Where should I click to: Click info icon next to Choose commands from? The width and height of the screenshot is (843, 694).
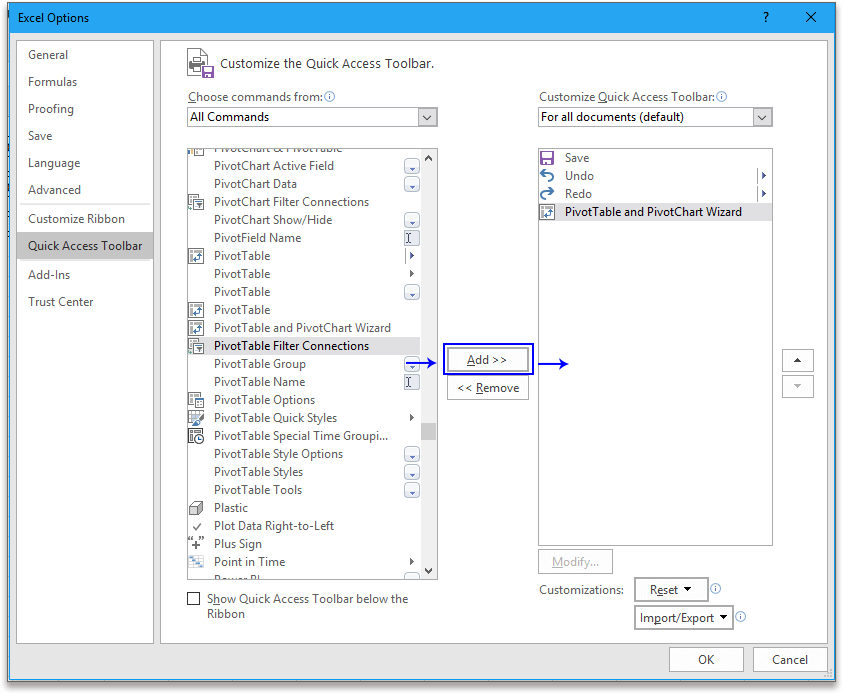tap(330, 97)
